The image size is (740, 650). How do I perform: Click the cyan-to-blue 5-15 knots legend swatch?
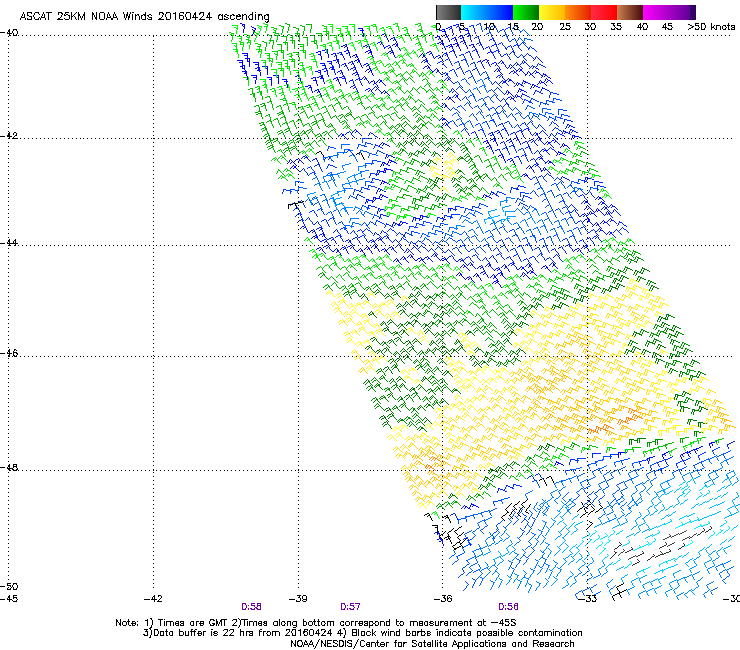pyautogui.click(x=487, y=12)
